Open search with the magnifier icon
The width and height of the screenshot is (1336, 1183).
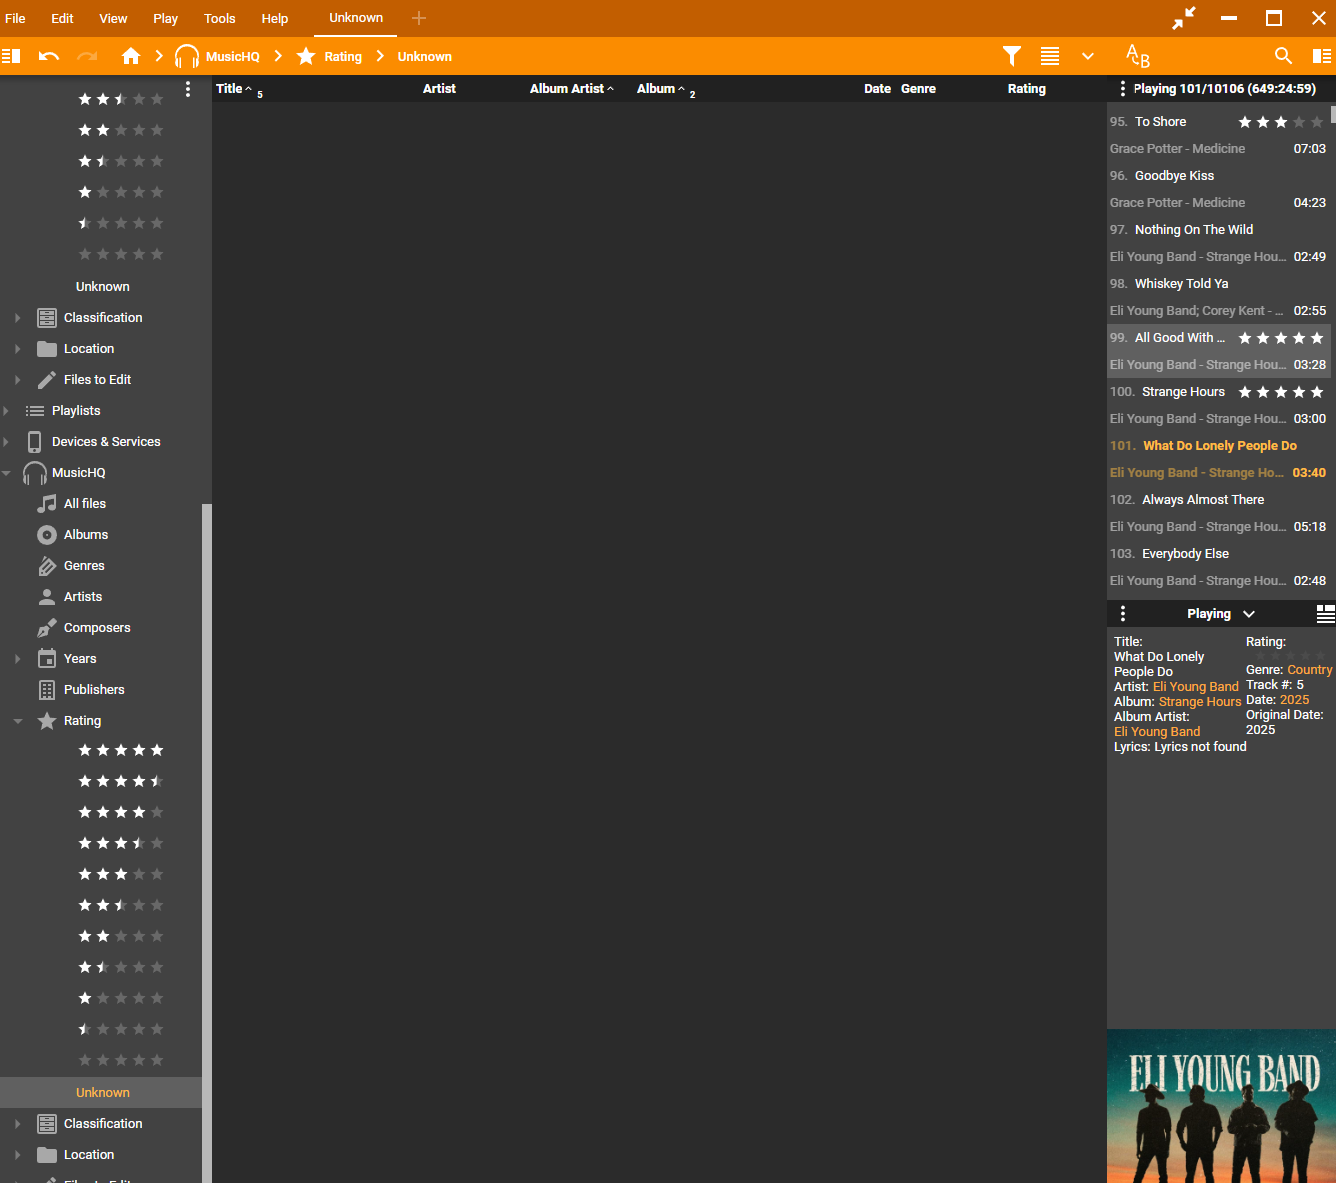tap(1283, 56)
